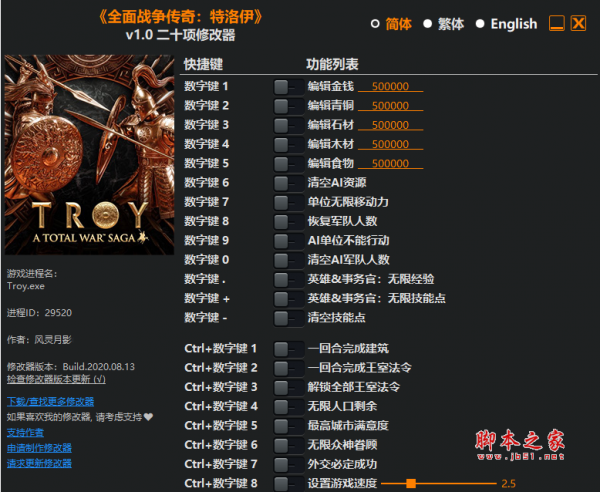Screen dimensions: 600x492
Task: Toggle 设置游戏速度 switch
Action: [289, 484]
